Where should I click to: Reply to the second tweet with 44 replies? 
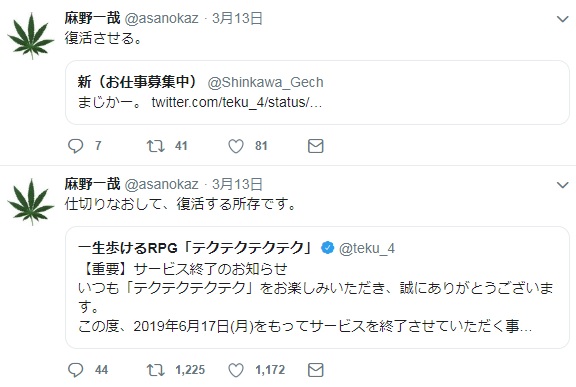(76, 370)
